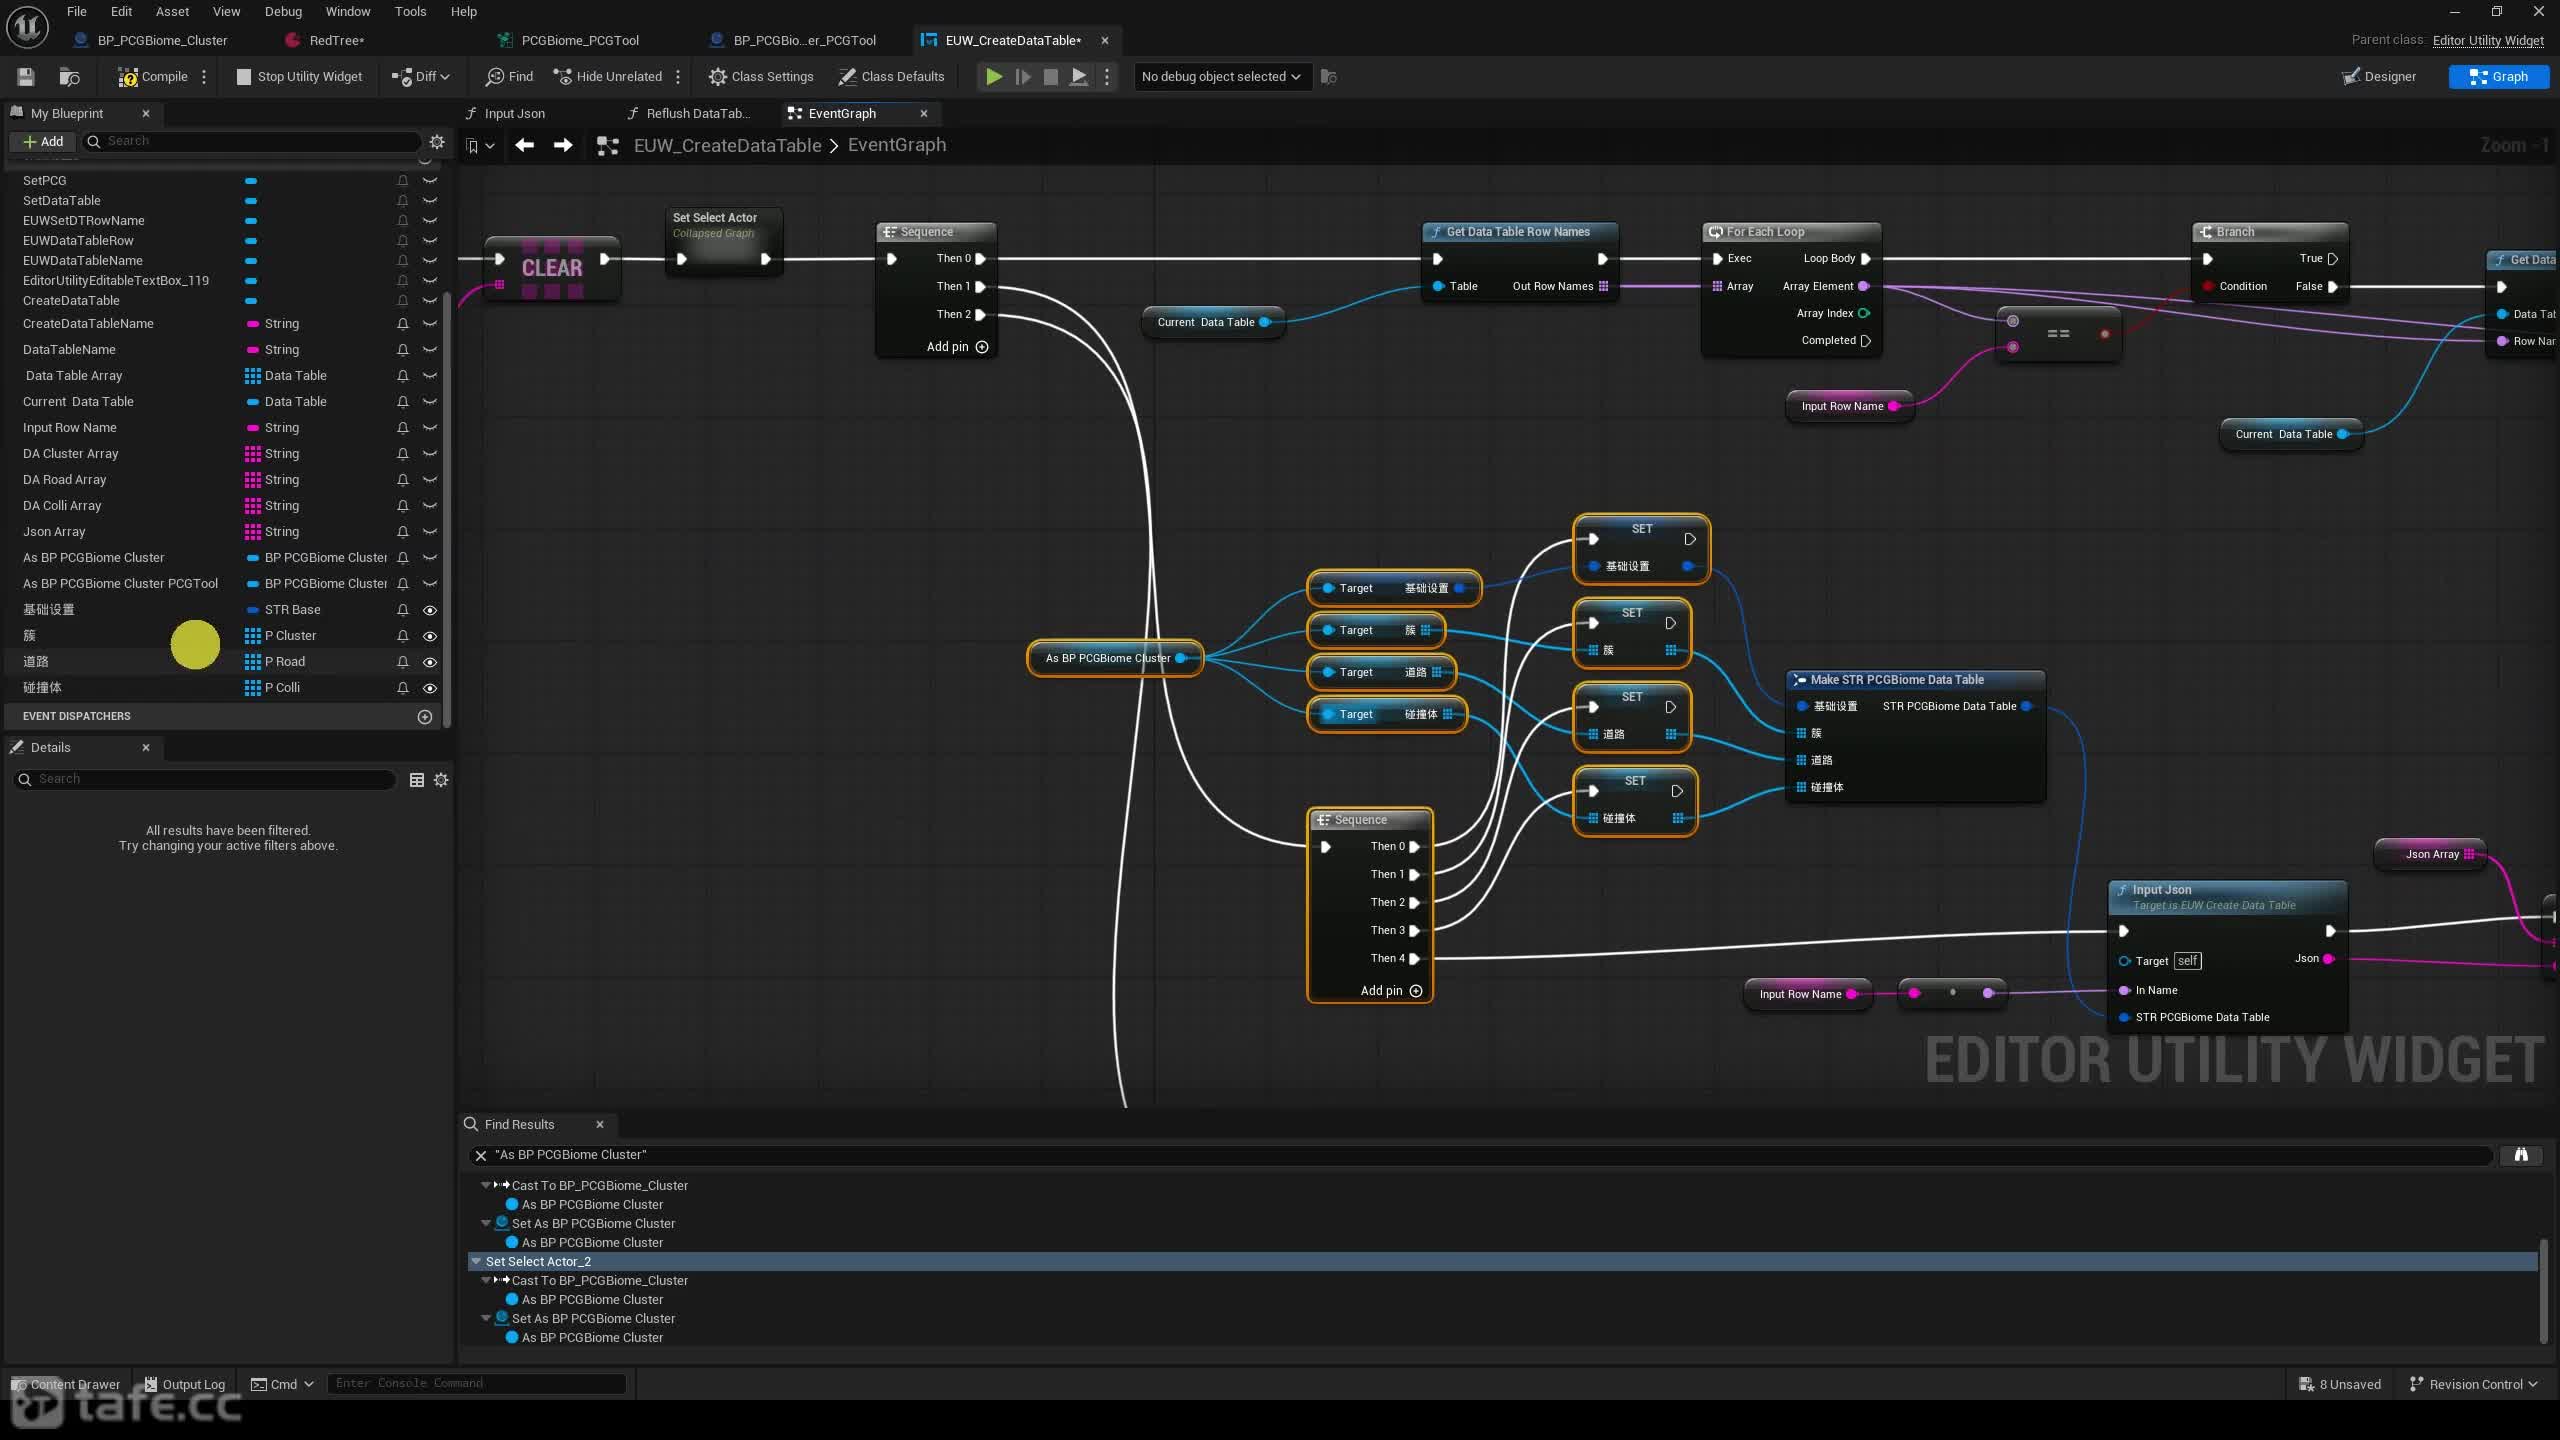Click the Save blueprint icon
Screen dimensions: 2560x1440
click(x=26, y=77)
